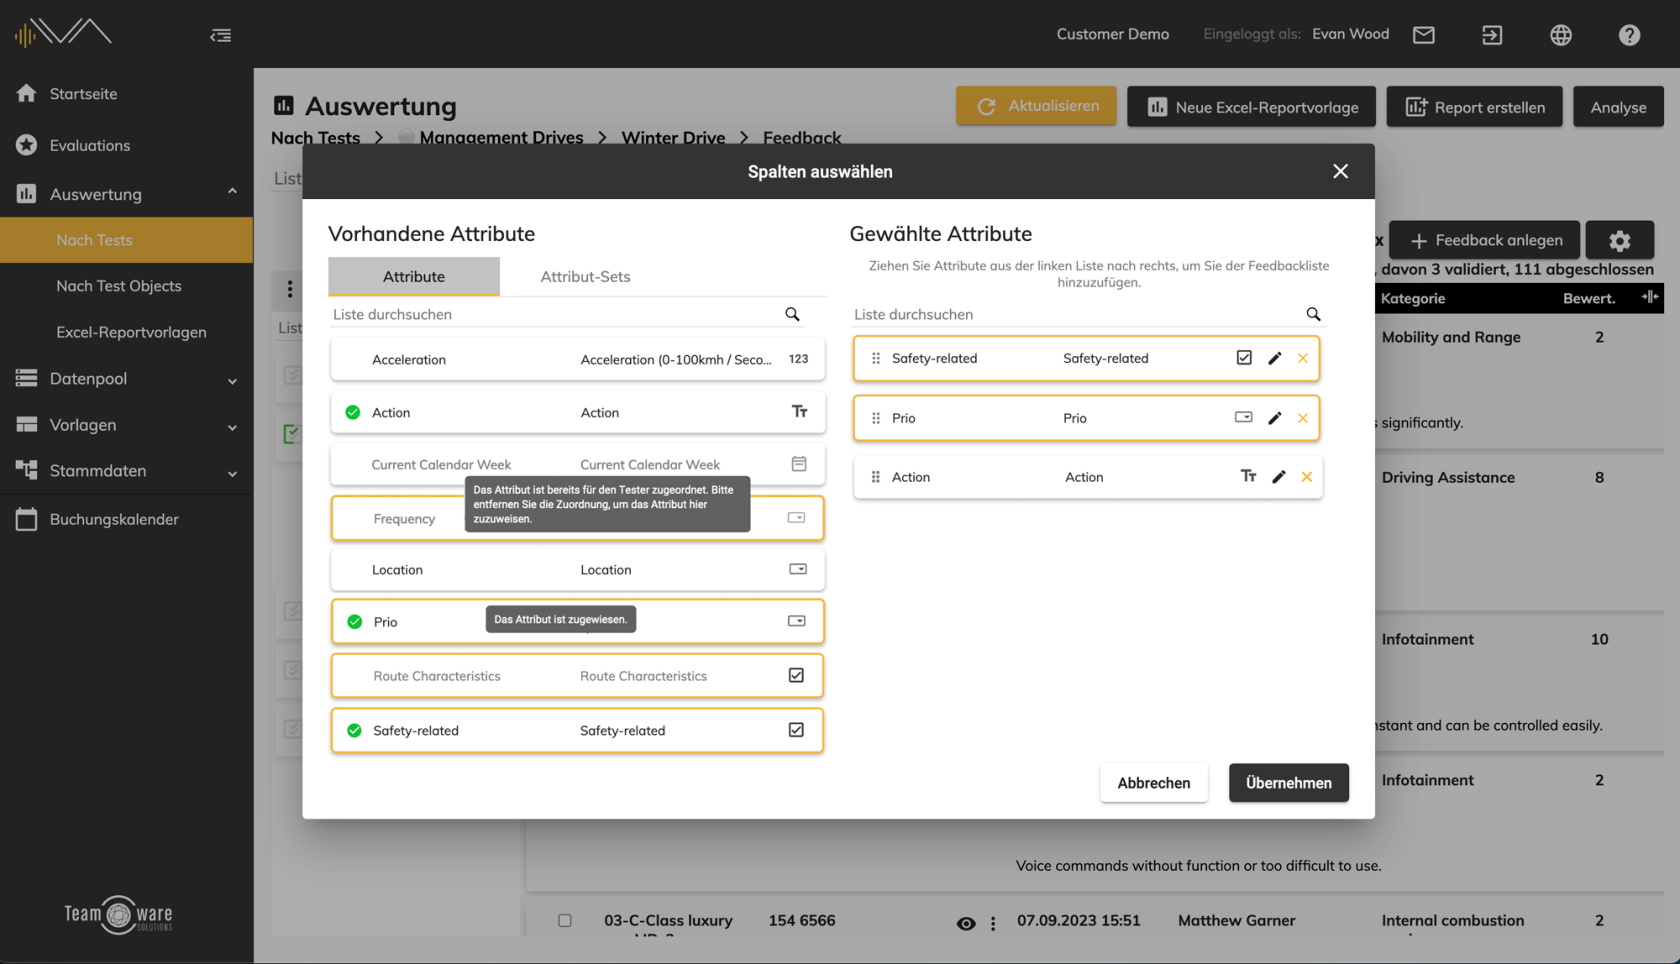
Task: Click the Report erstellen button
Action: 1474,106
